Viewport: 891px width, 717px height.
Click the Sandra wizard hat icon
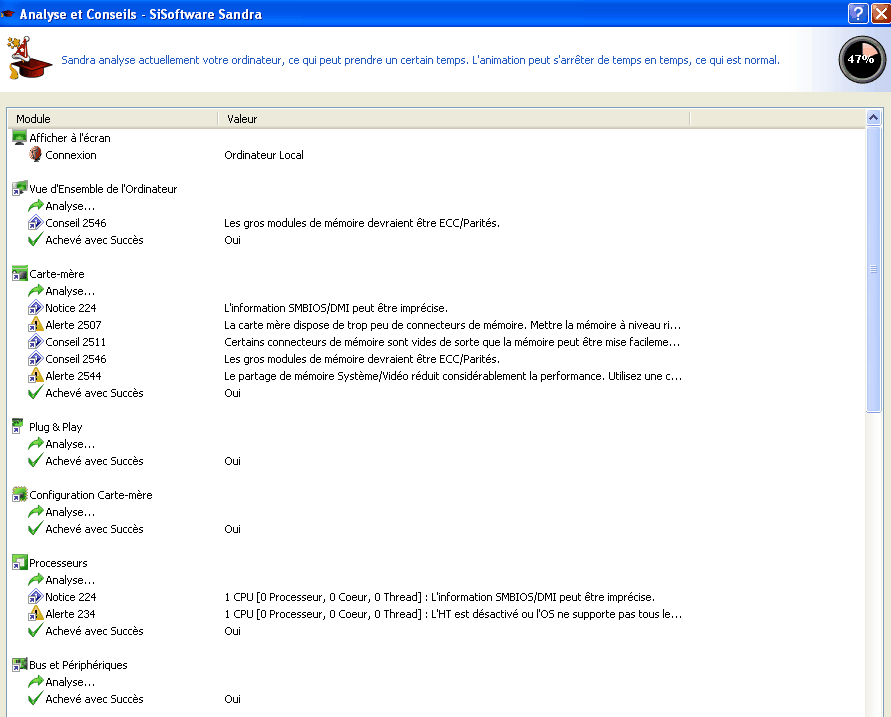28,57
